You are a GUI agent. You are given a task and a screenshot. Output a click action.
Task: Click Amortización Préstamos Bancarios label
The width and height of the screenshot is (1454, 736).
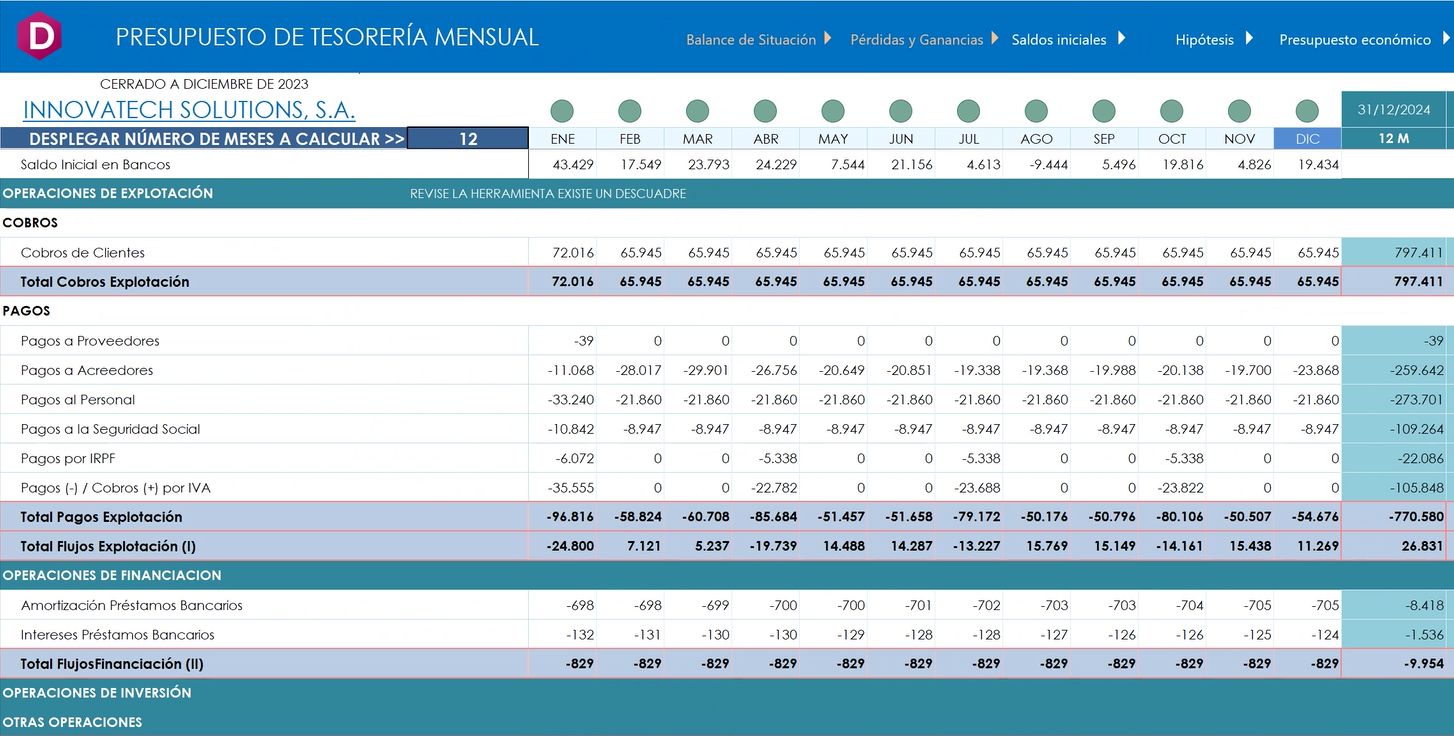tap(132, 605)
